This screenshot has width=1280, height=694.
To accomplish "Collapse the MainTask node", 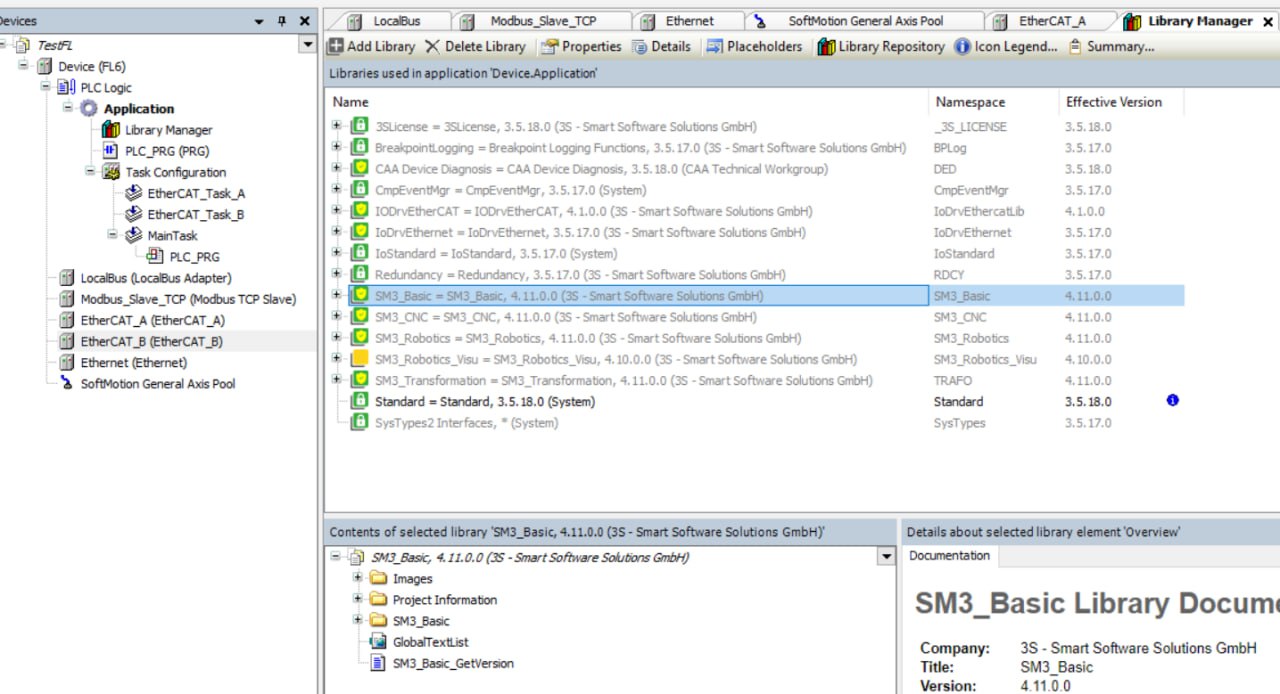I will click(112, 235).
